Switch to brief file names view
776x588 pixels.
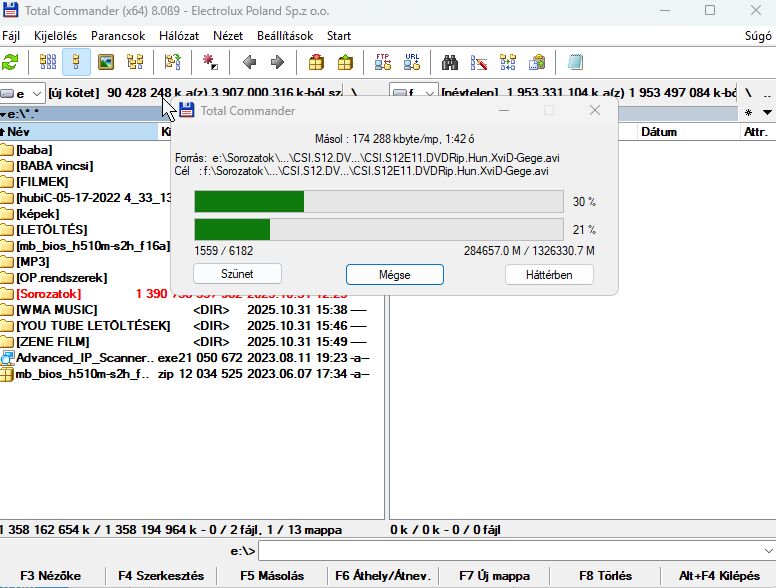48,62
